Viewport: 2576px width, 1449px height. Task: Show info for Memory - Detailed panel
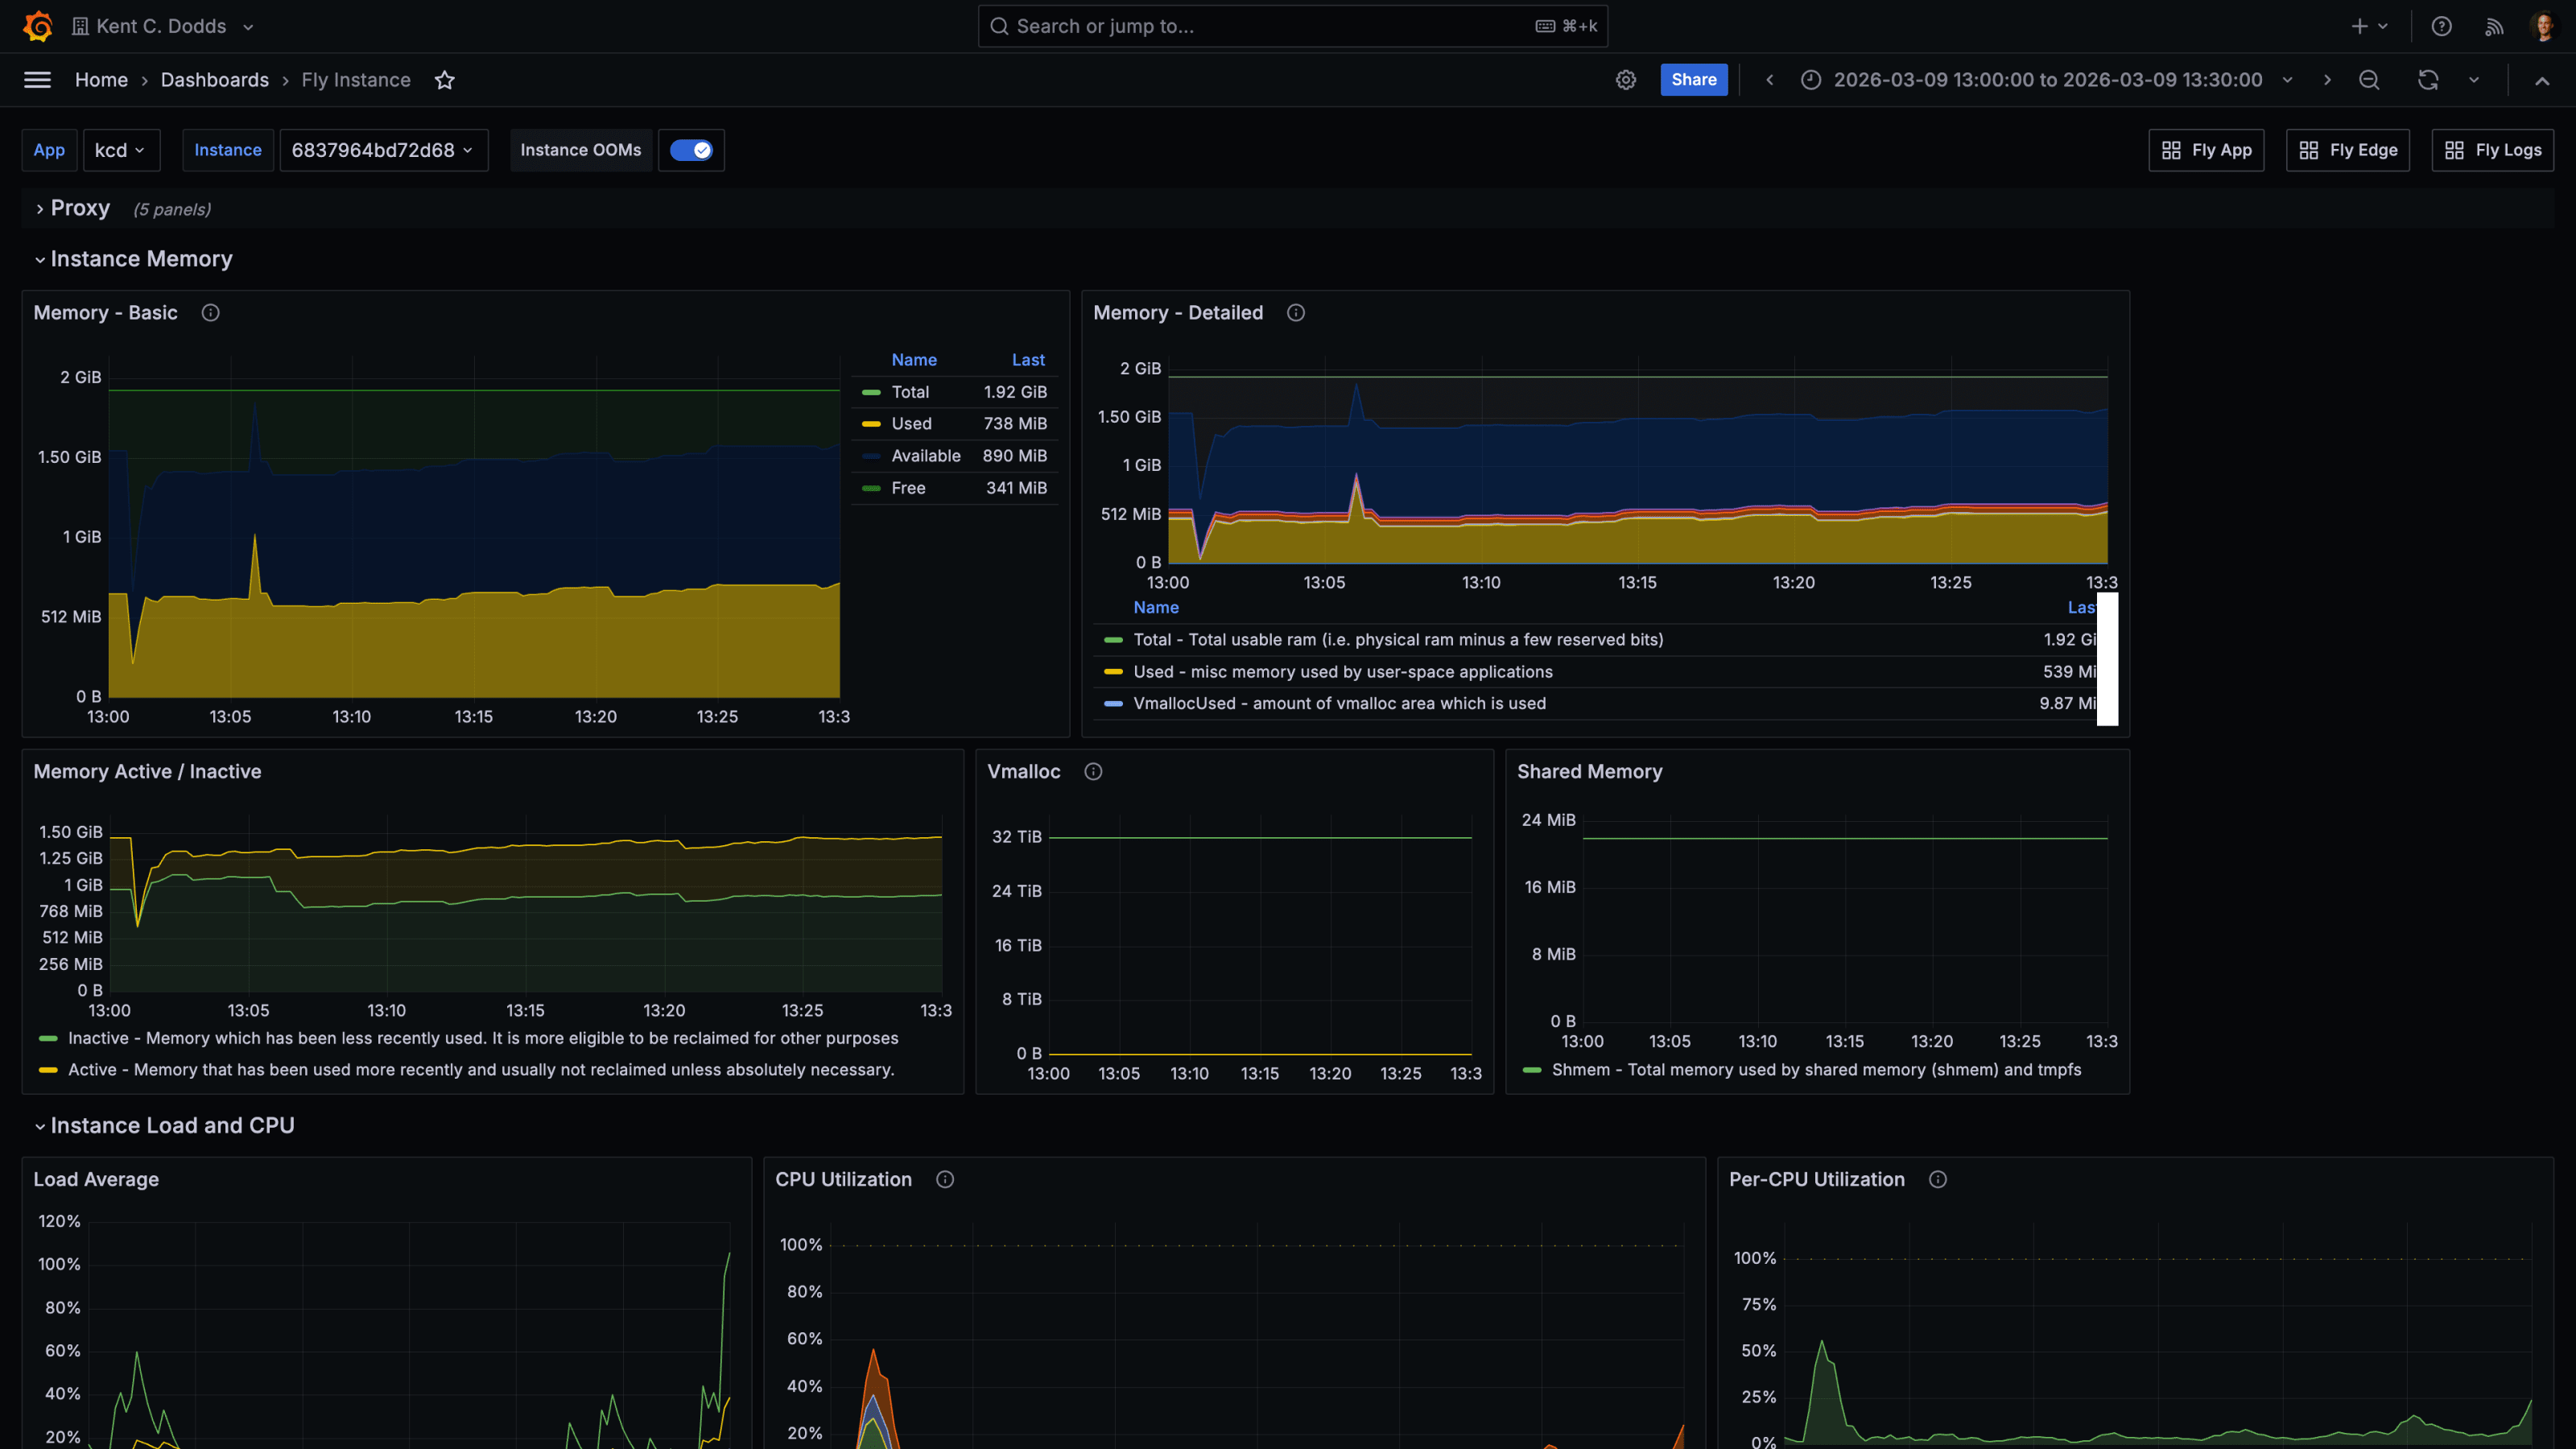point(1295,313)
